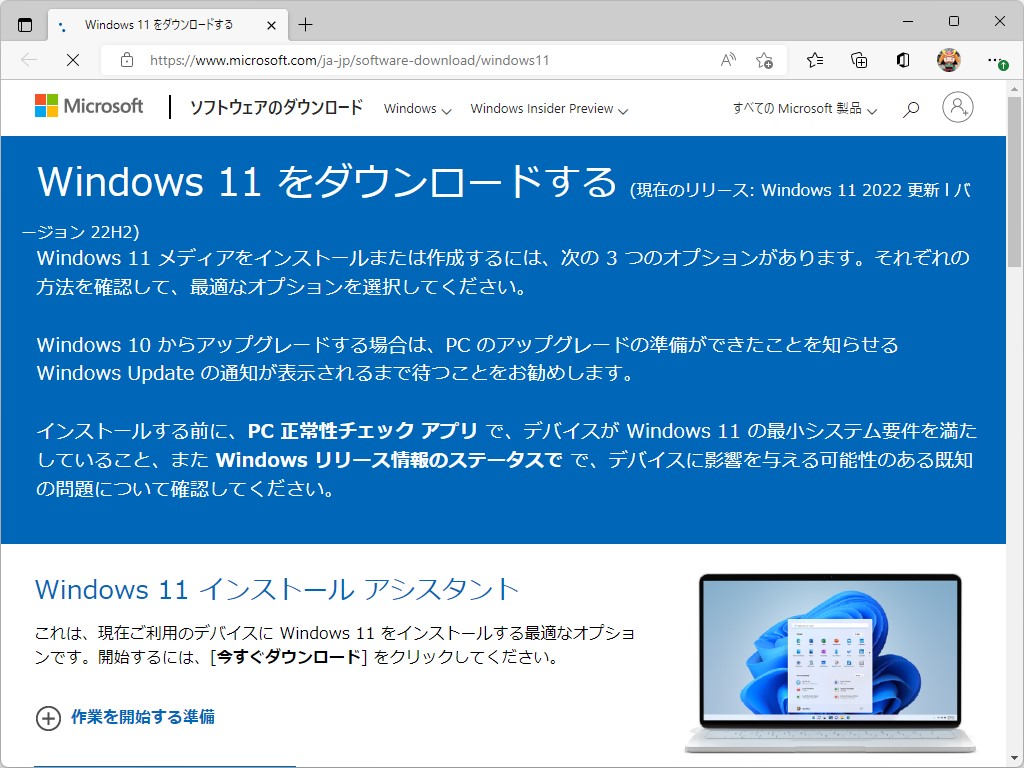Open the Collections panel in Edge
The width and height of the screenshot is (1024, 768).
click(858, 60)
